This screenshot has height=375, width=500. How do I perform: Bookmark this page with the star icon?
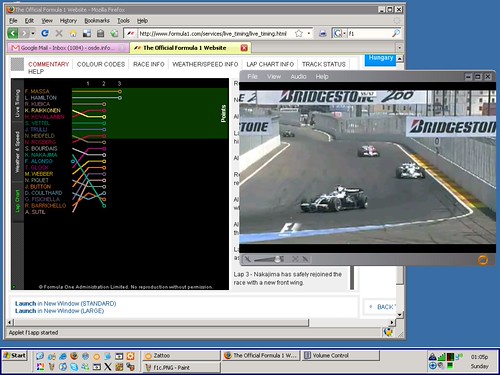pos(299,33)
